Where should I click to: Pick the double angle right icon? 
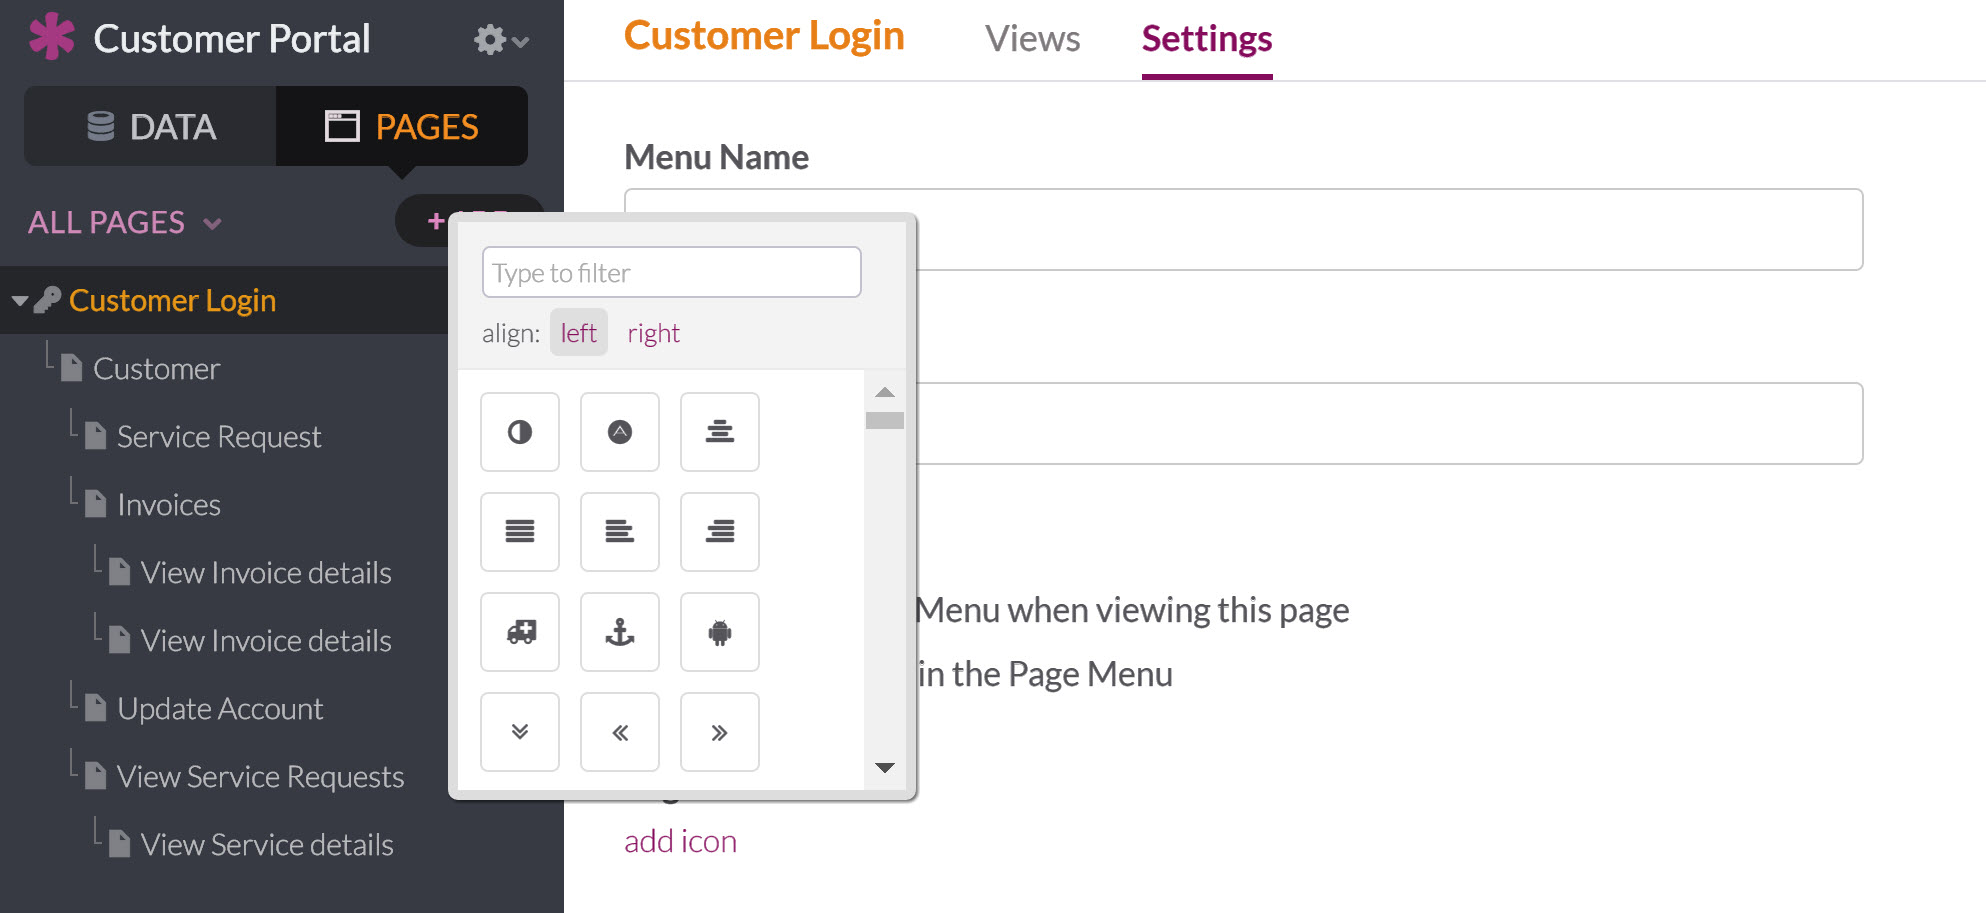[x=720, y=732]
